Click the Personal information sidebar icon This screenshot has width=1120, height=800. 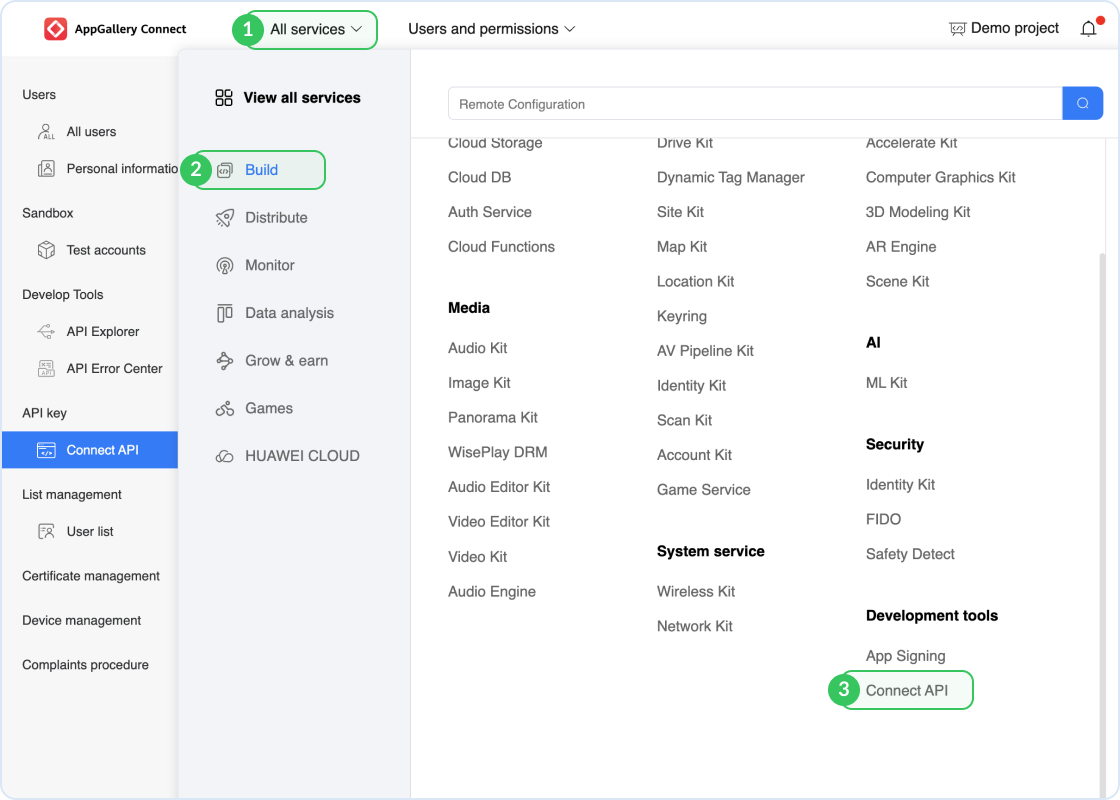[x=46, y=169]
